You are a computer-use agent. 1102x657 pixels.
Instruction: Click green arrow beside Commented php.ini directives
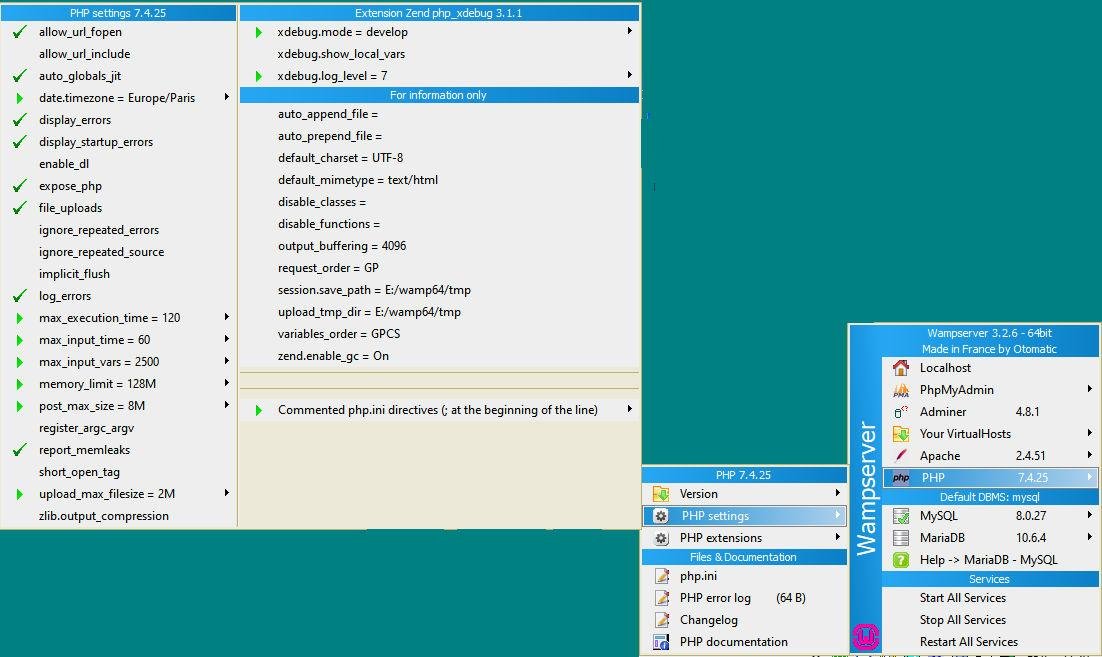pyautogui.click(x=259, y=410)
